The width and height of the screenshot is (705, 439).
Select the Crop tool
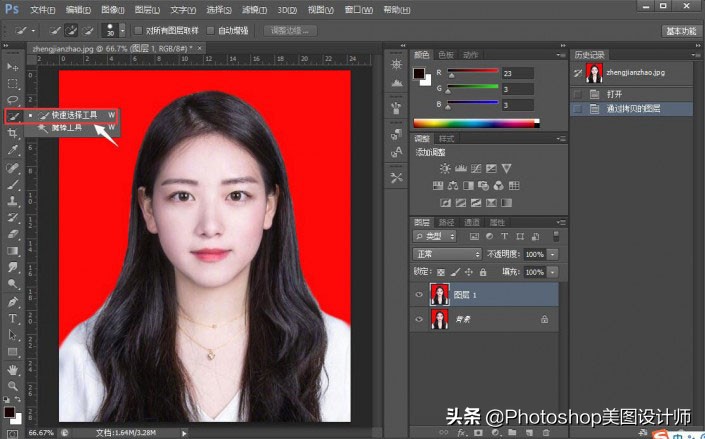point(13,133)
